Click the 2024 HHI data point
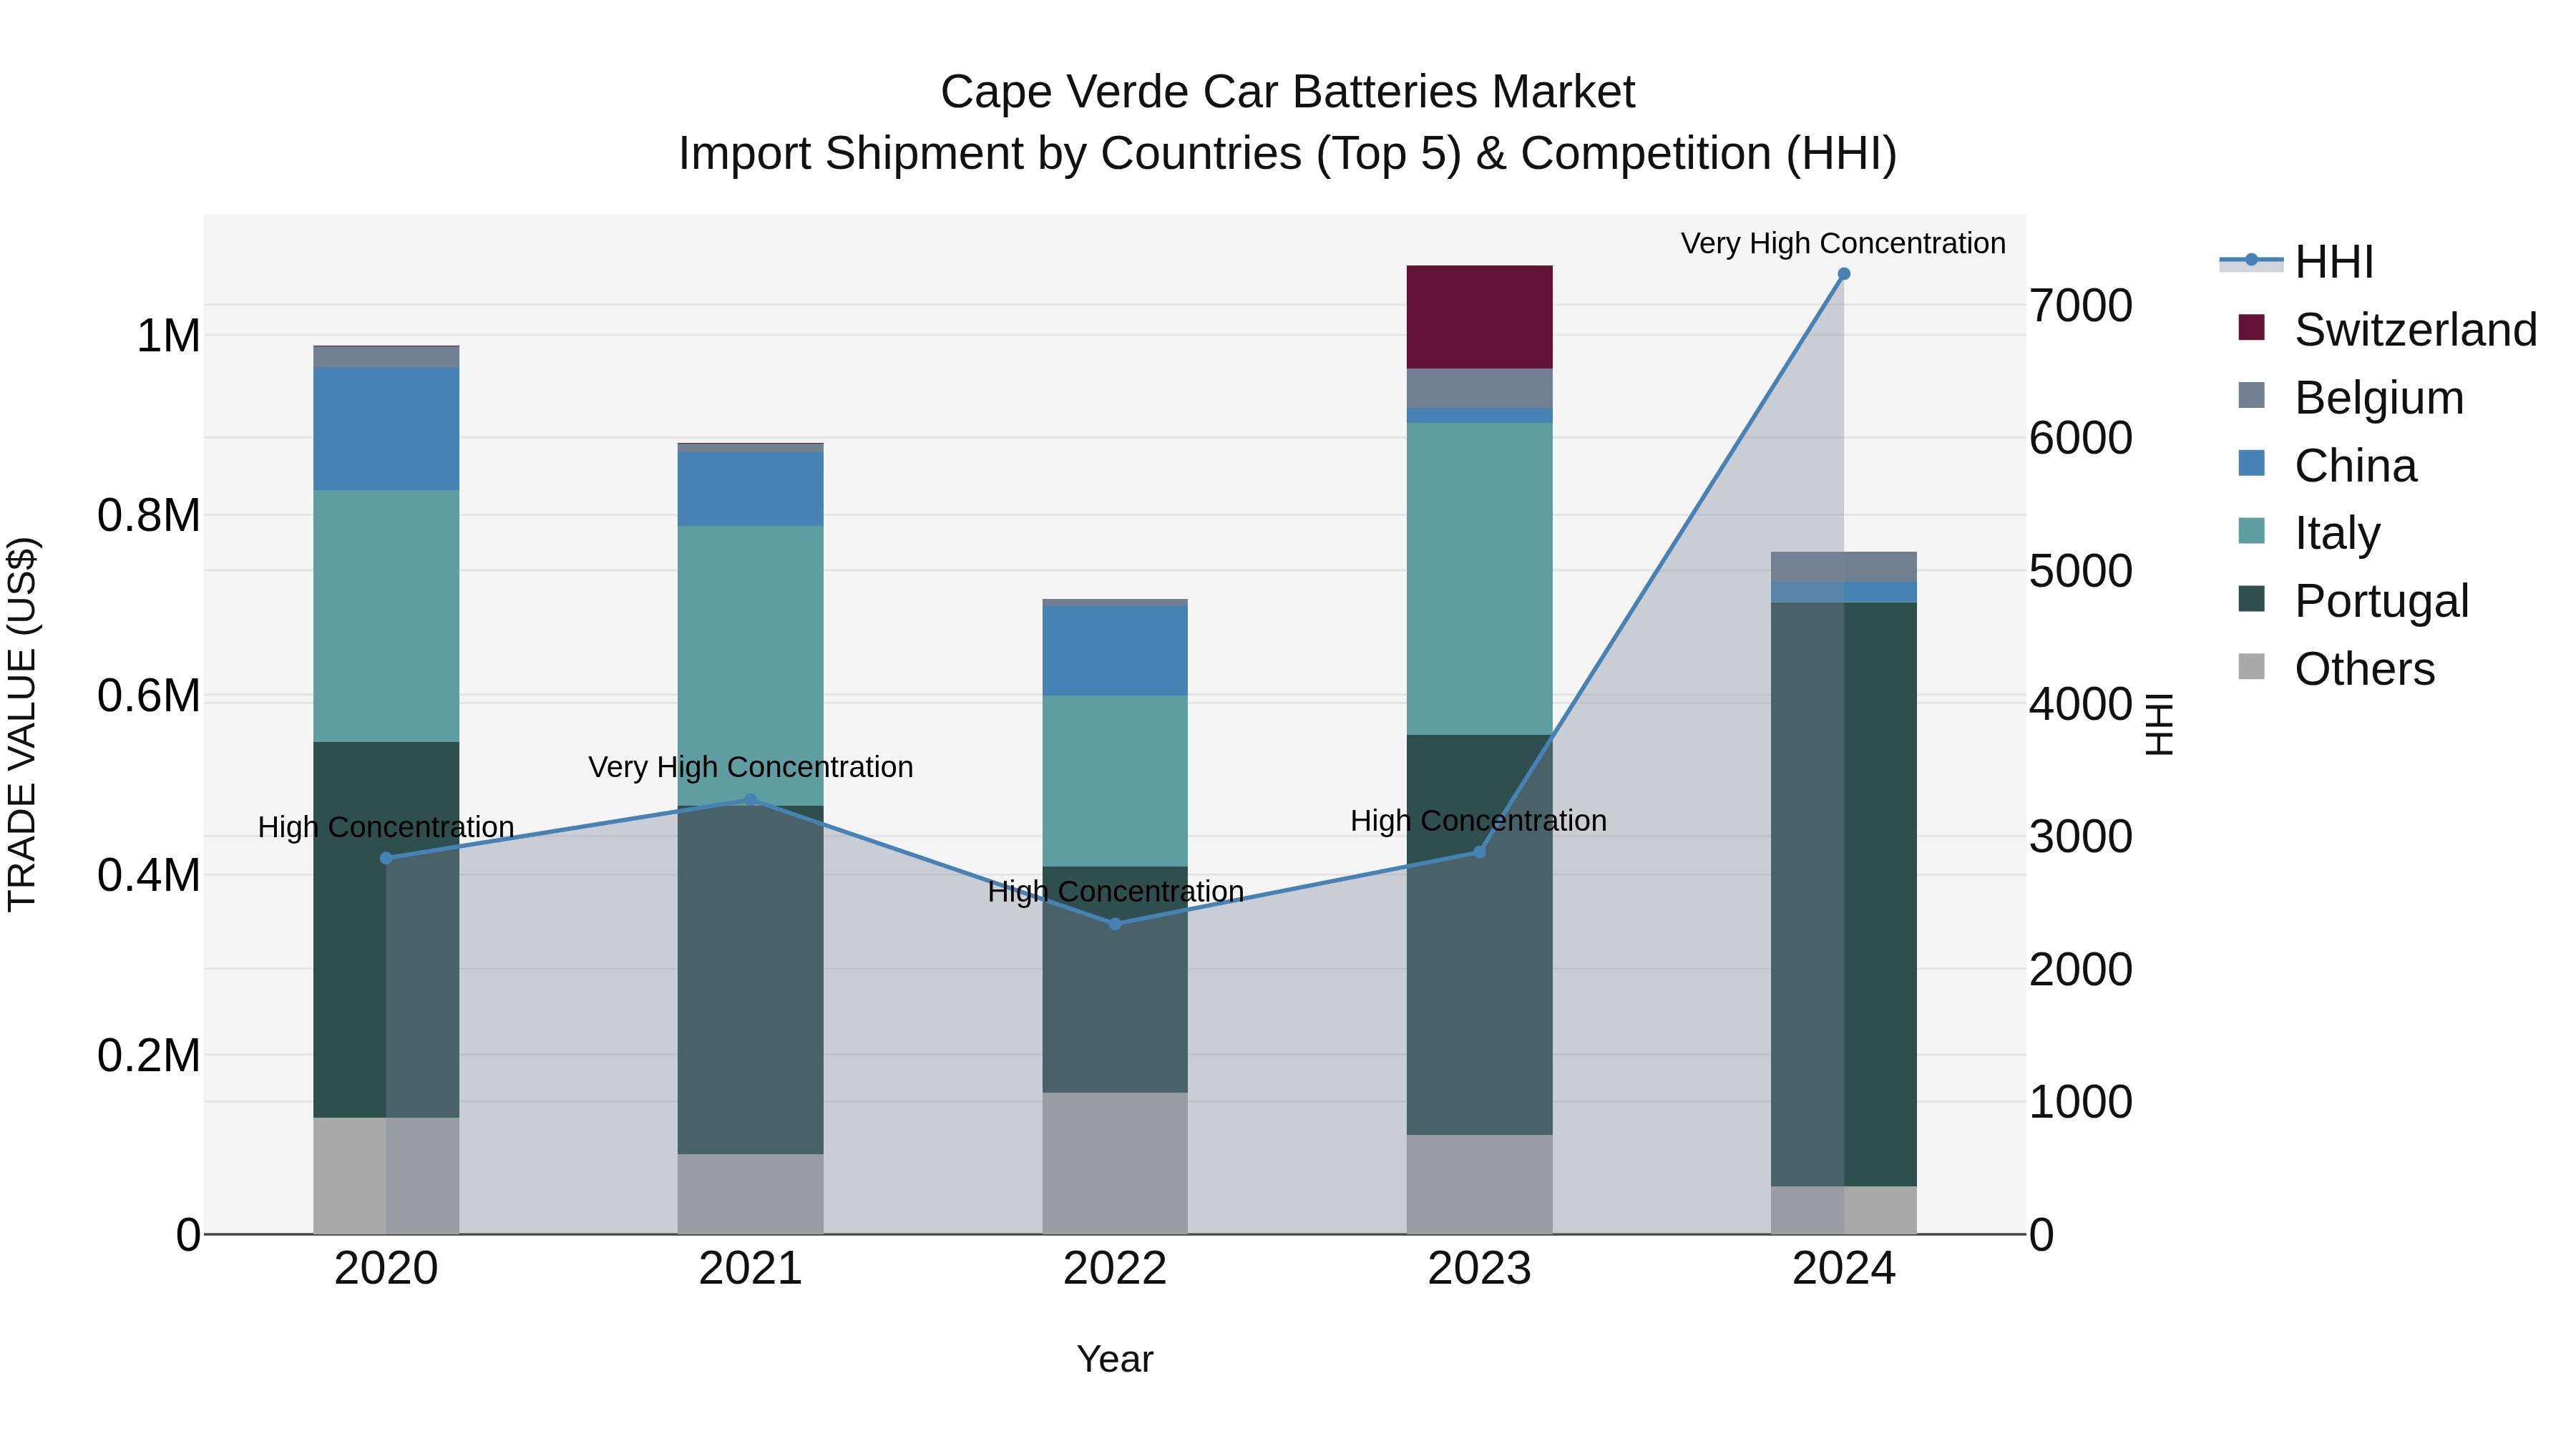 point(1844,274)
